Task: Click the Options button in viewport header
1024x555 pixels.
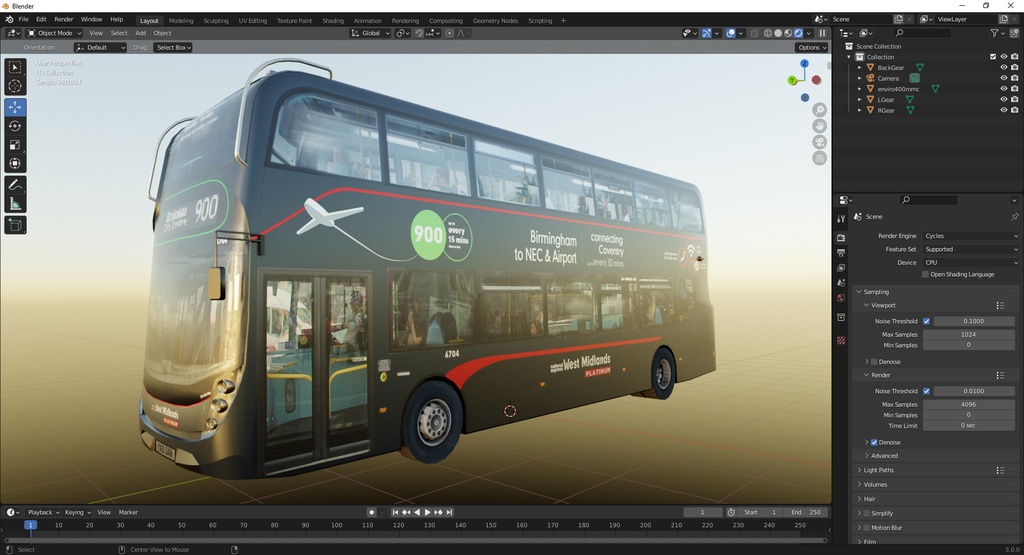Action: pyautogui.click(x=811, y=47)
